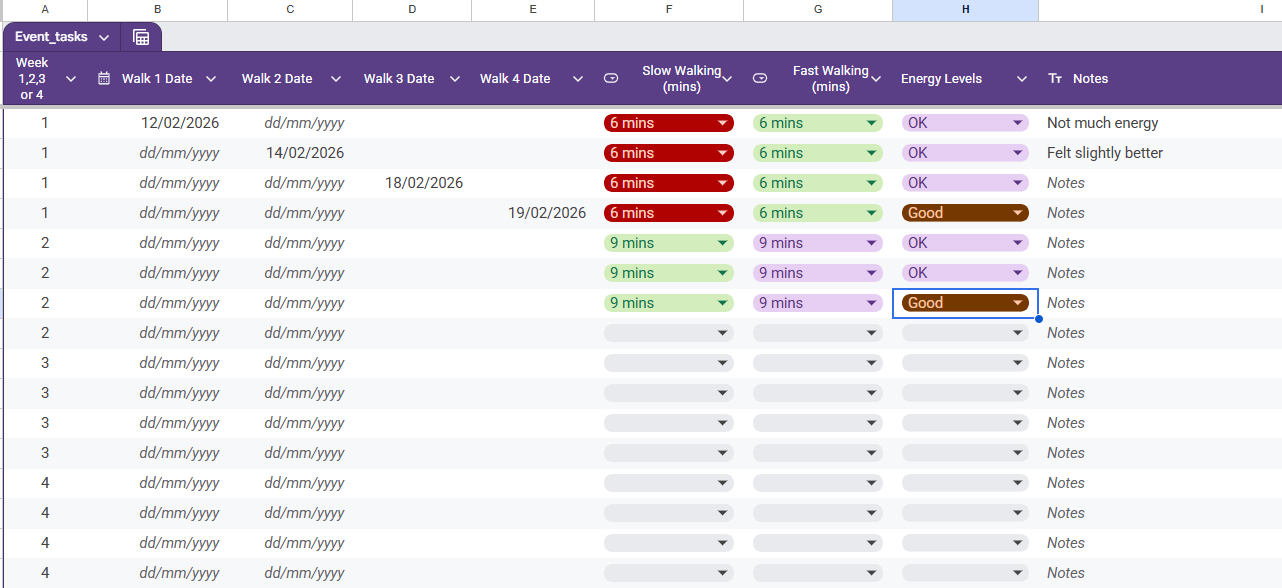The width and height of the screenshot is (1282, 588).
Task: Click the dropdown-type icon in Slow Walking header
Action: (611, 79)
